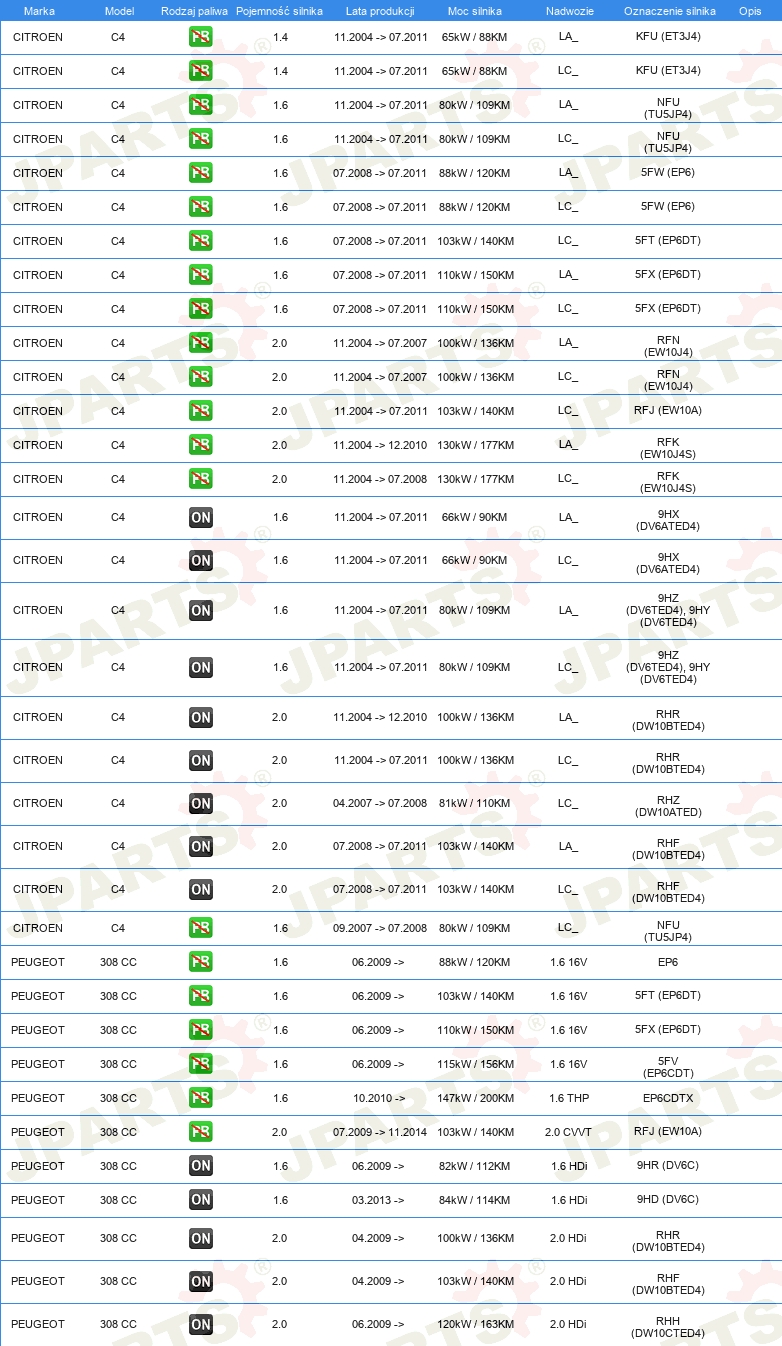782x1346 pixels.
Task: Click petrol icon in C4 5FX LA_ row
Action: (x=200, y=275)
